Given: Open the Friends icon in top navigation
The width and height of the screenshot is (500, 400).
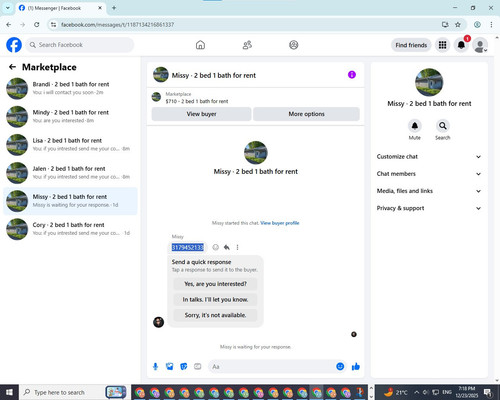Looking at the screenshot, I should point(247,45).
